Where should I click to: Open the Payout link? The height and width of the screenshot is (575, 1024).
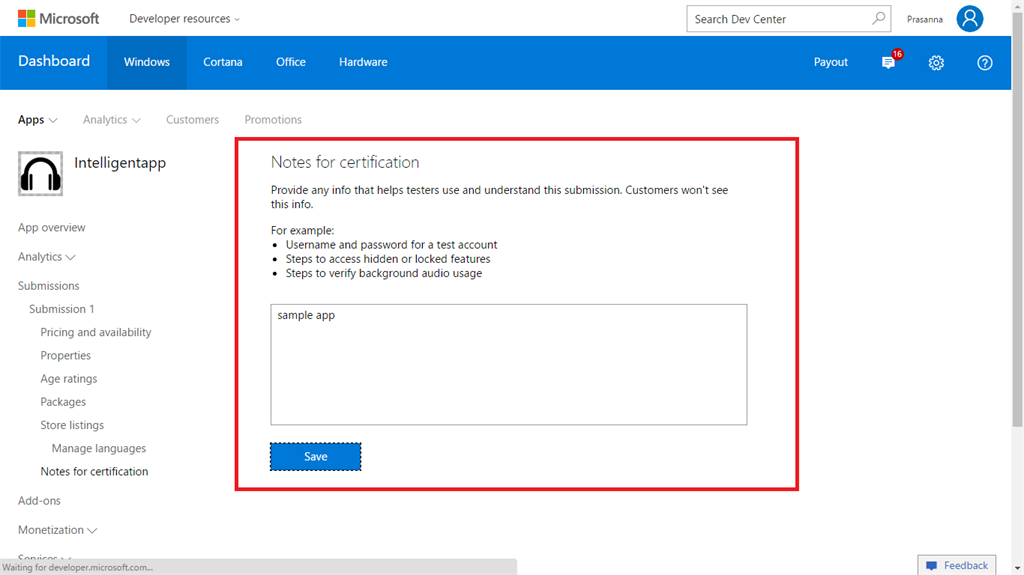[830, 62]
